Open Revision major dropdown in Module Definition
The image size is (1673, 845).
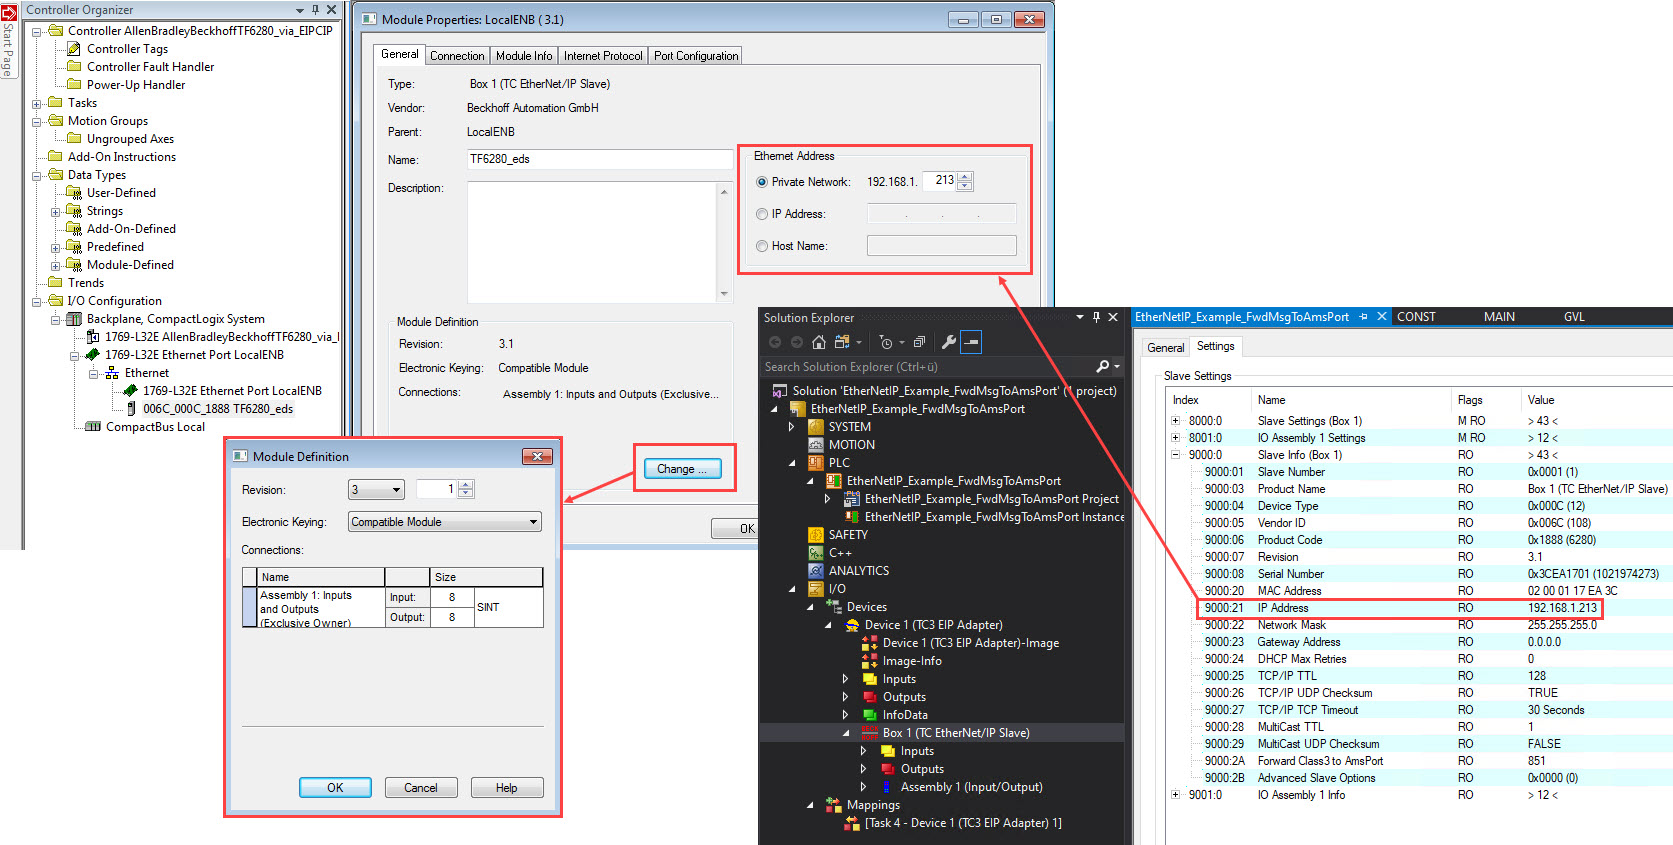point(396,490)
